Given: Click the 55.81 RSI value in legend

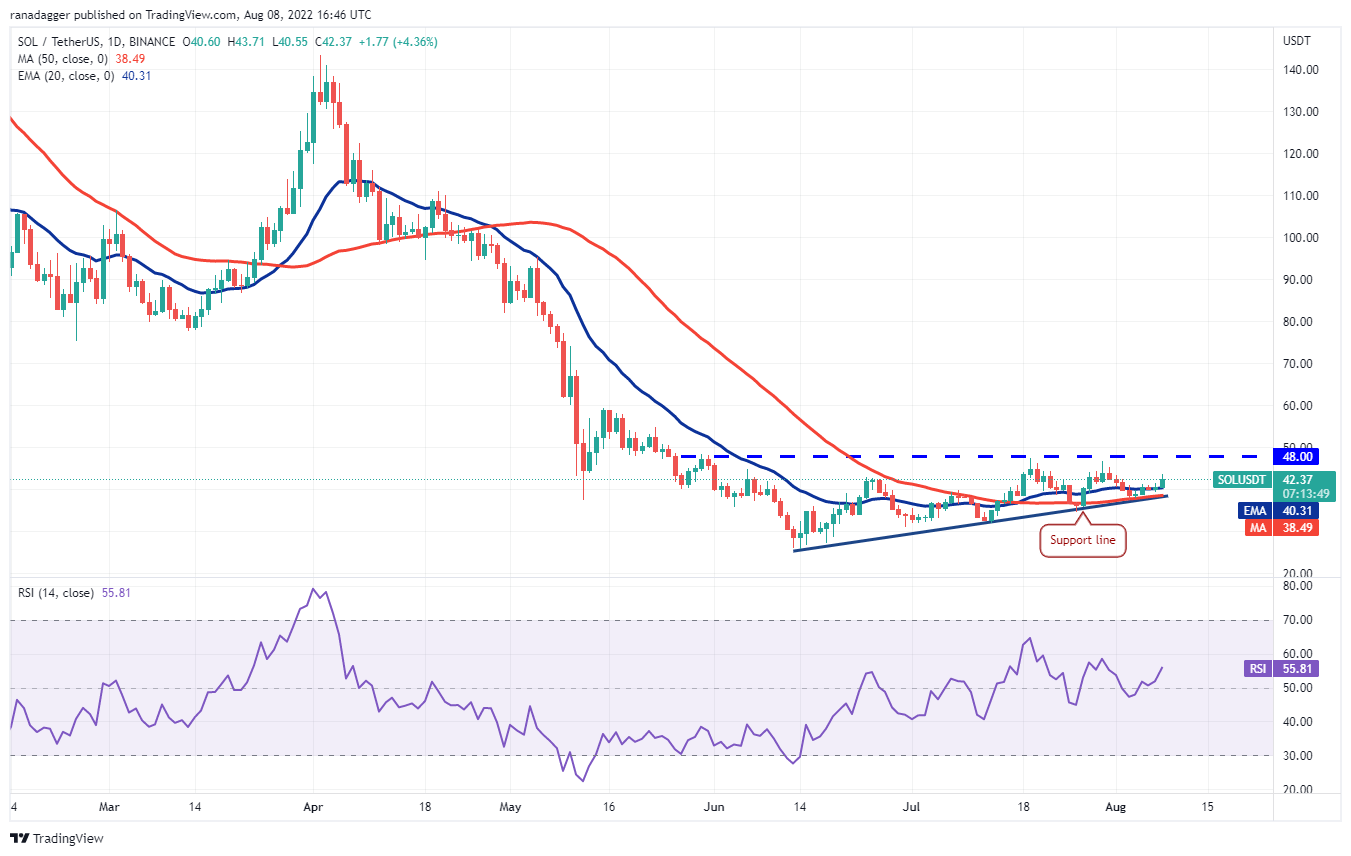Looking at the screenshot, I should click(115, 593).
